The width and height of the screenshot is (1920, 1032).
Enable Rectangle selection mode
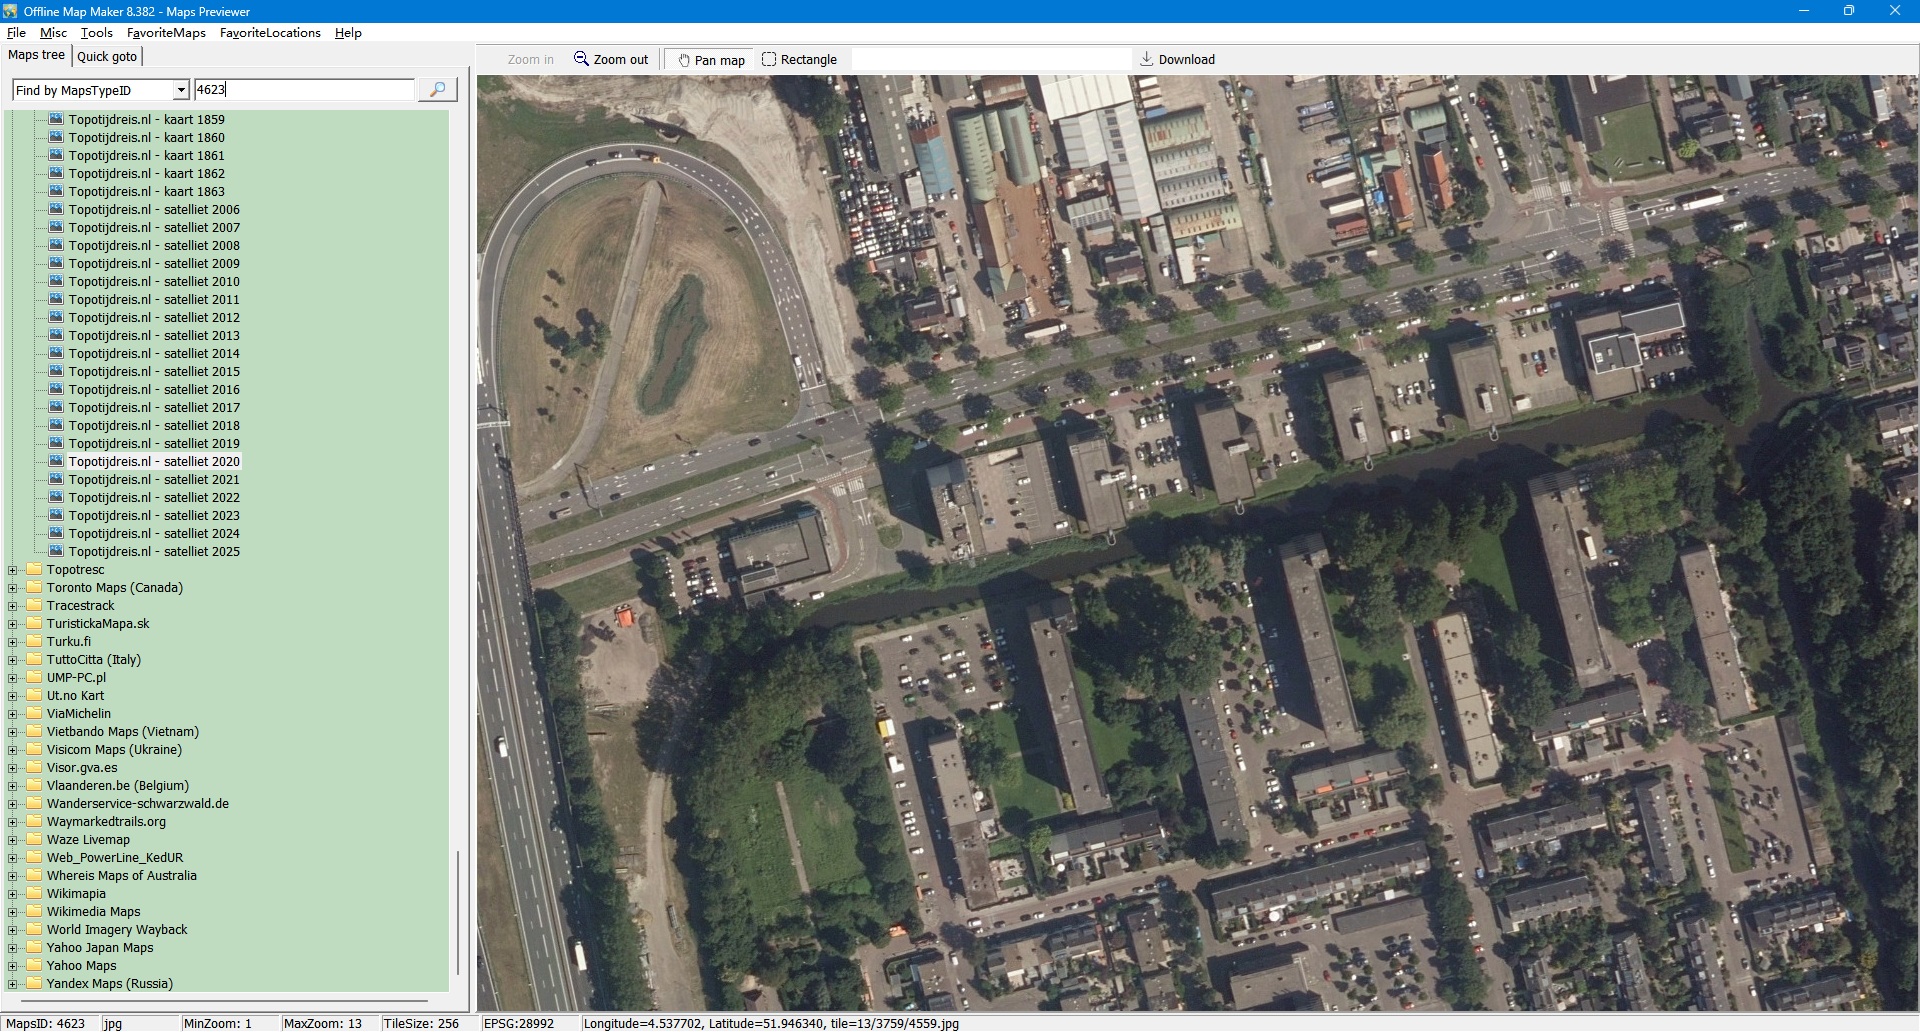pyautogui.click(x=799, y=60)
